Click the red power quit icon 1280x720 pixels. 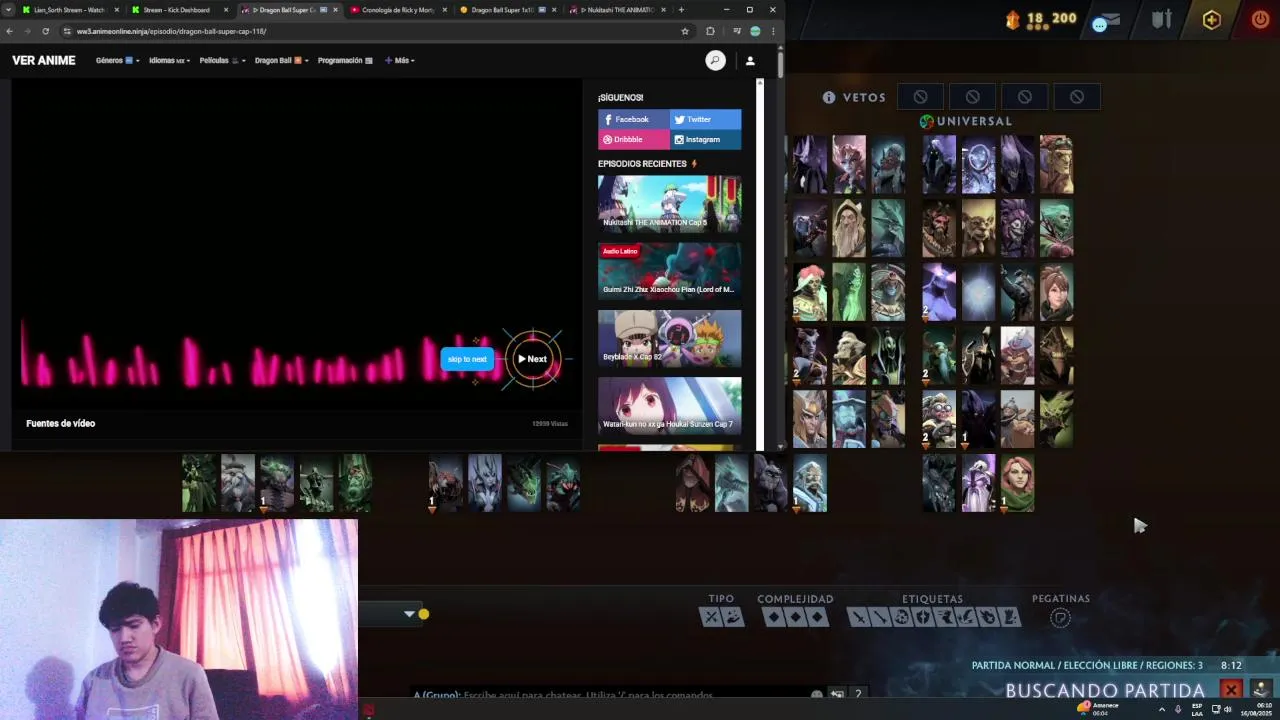coord(1260,19)
